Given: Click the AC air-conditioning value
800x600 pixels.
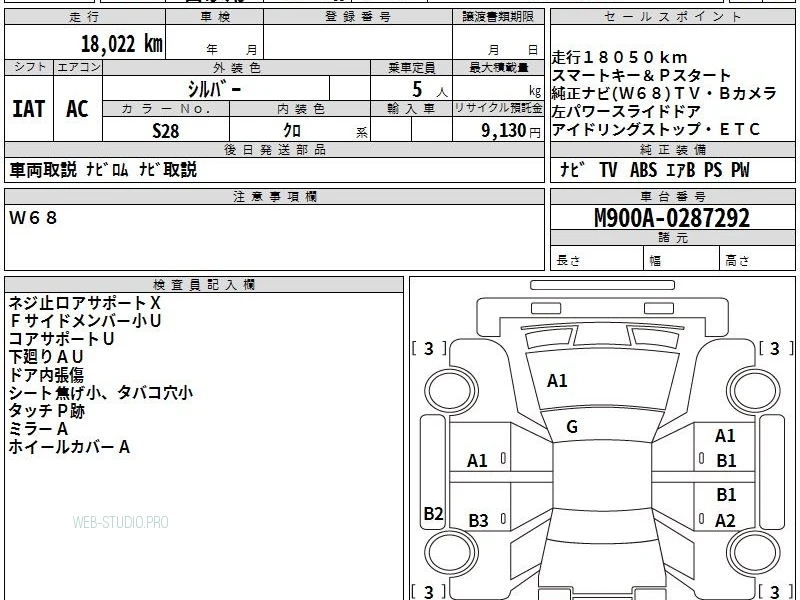Looking at the screenshot, I should [x=78, y=109].
